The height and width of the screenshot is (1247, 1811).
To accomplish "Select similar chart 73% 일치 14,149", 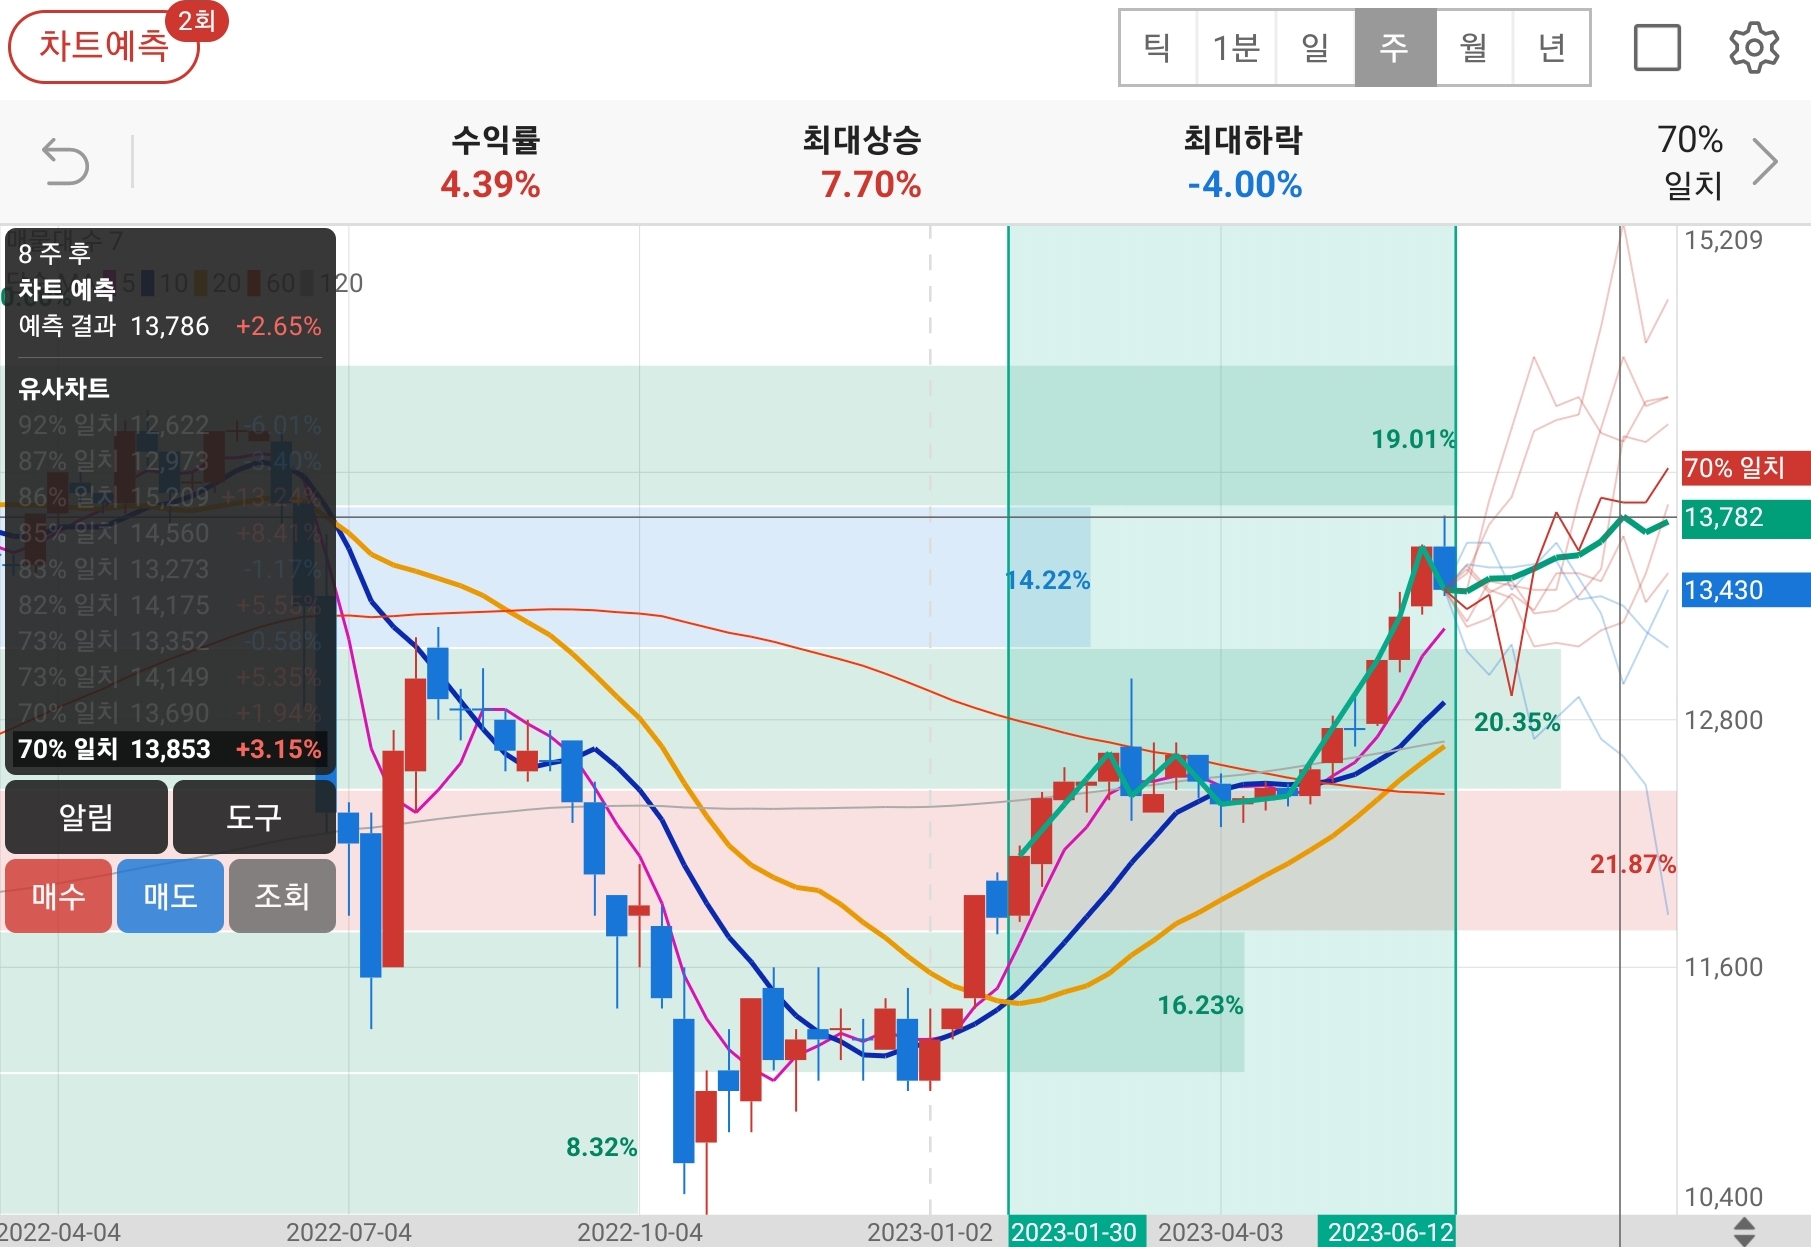I will point(170,677).
